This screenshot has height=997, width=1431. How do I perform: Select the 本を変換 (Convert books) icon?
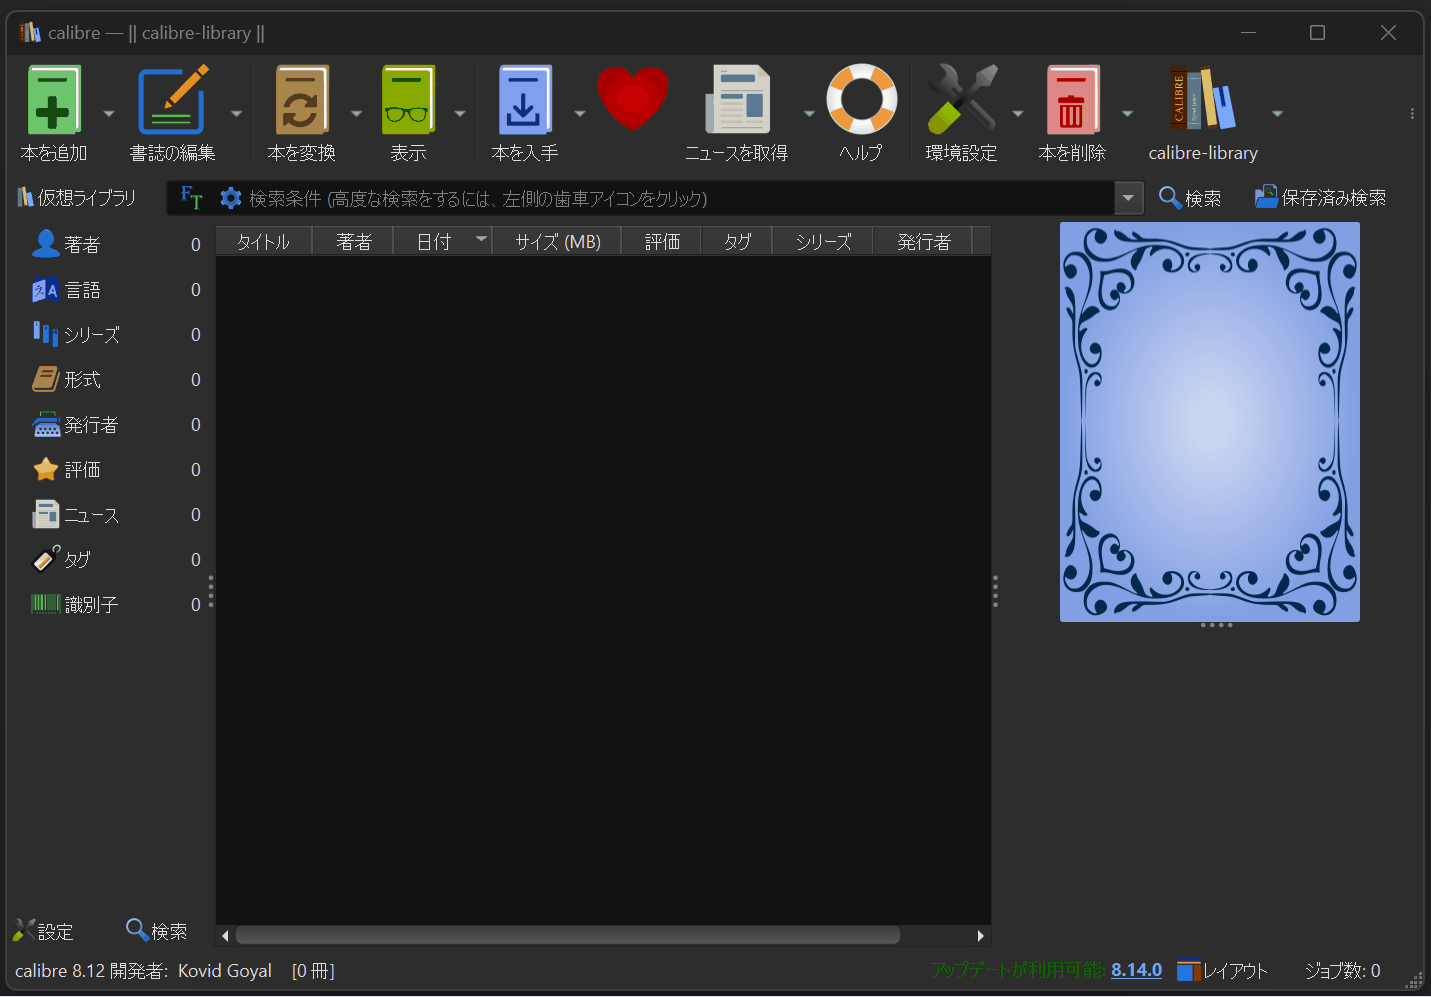click(301, 100)
